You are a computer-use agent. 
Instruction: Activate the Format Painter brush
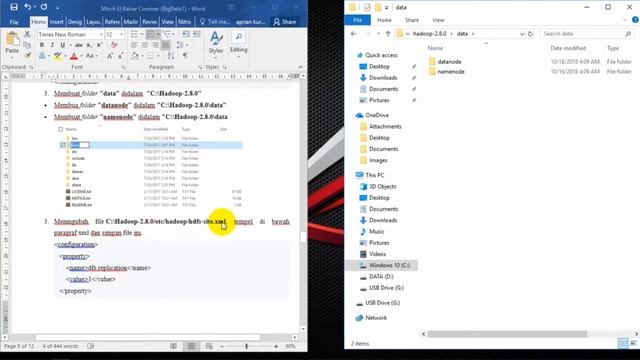[27, 56]
